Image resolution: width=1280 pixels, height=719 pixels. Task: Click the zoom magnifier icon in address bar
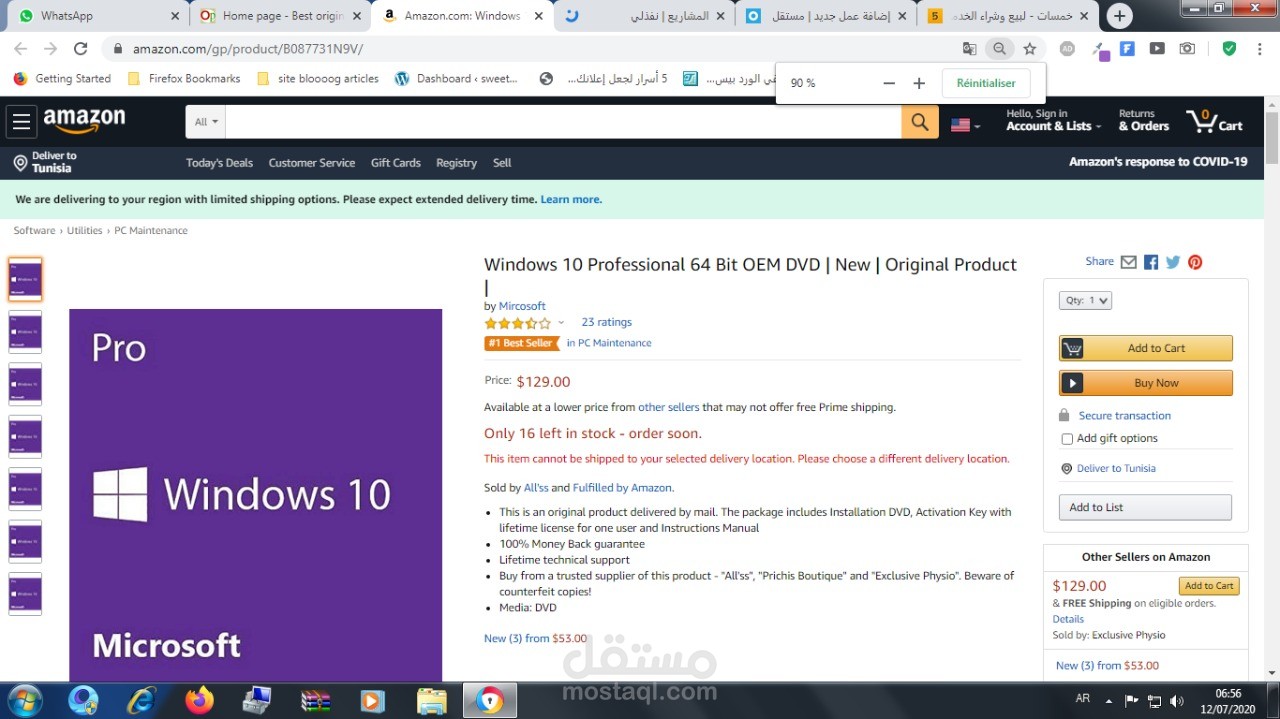coord(999,48)
